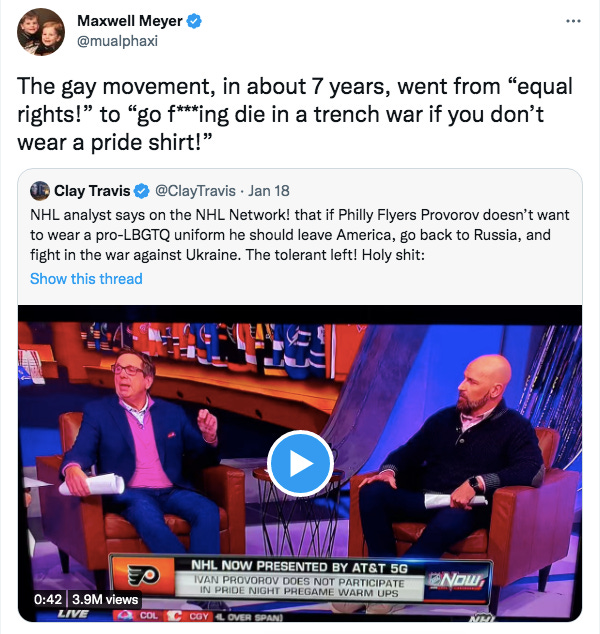Click Clay Travis's verified checkmark
Viewport: 600px width, 634px height.
(141, 191)
